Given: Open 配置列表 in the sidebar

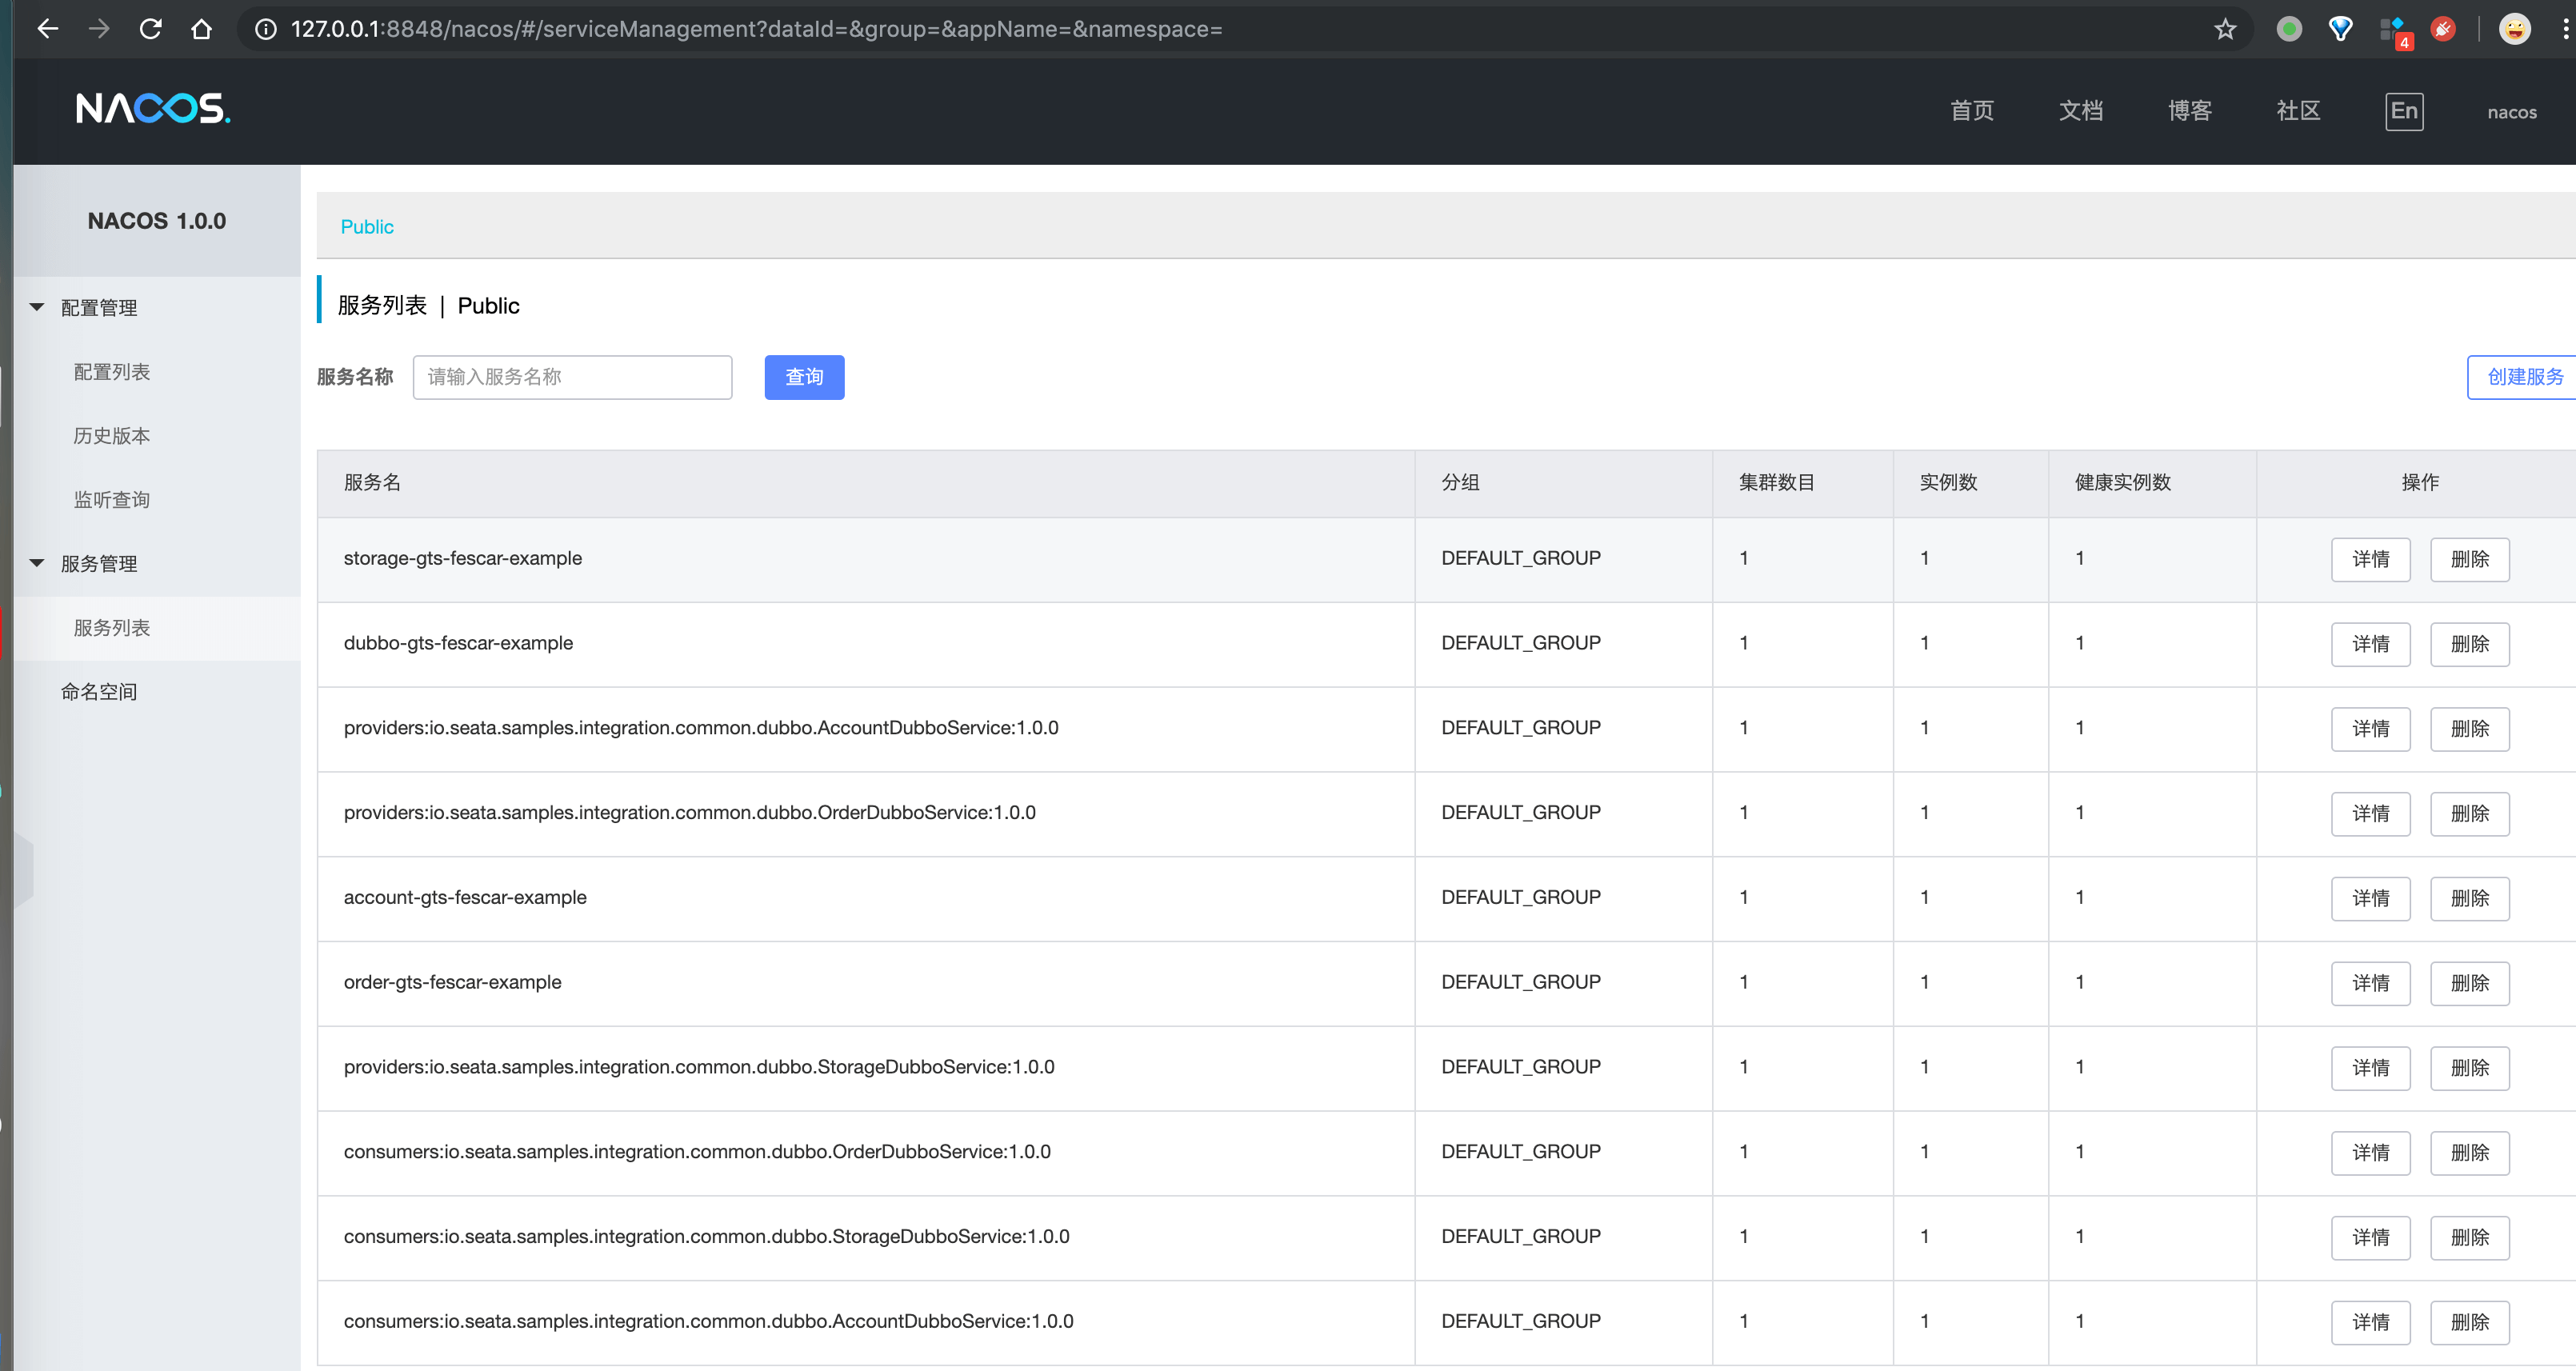Looking at the screenshot, I should 112,372.
